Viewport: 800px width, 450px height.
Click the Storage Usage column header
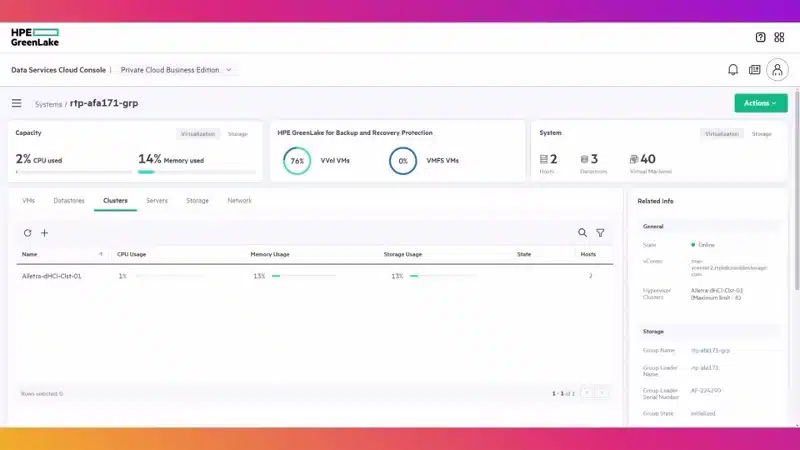click(403, 254)
